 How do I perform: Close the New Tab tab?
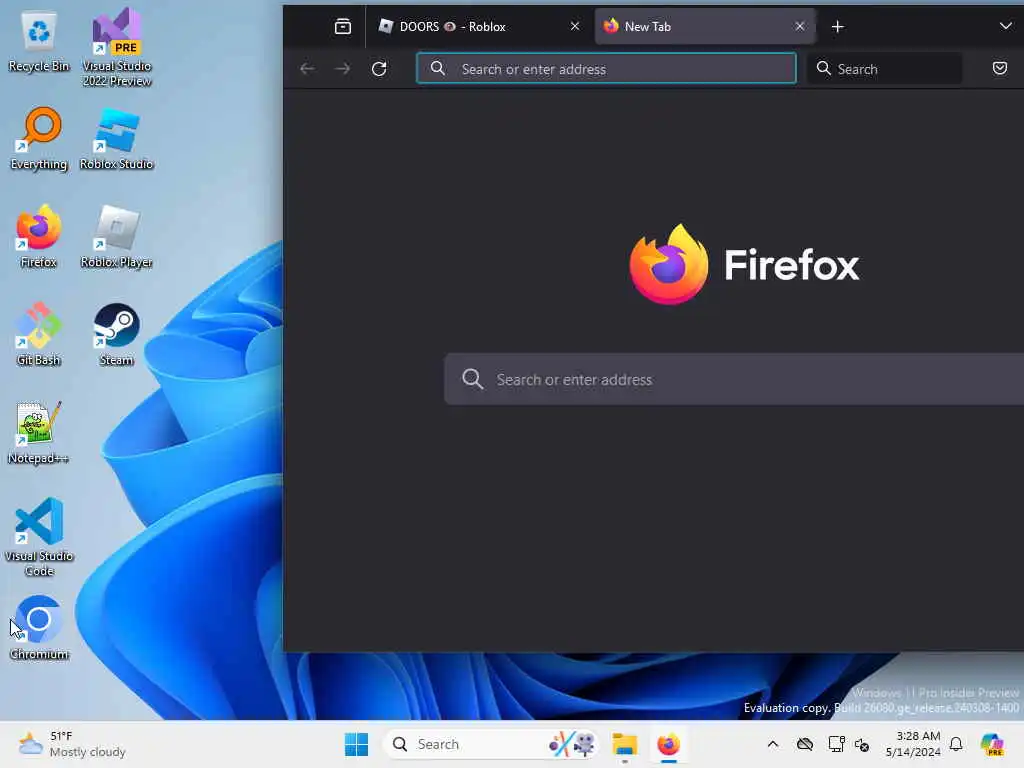click(800, 27)
